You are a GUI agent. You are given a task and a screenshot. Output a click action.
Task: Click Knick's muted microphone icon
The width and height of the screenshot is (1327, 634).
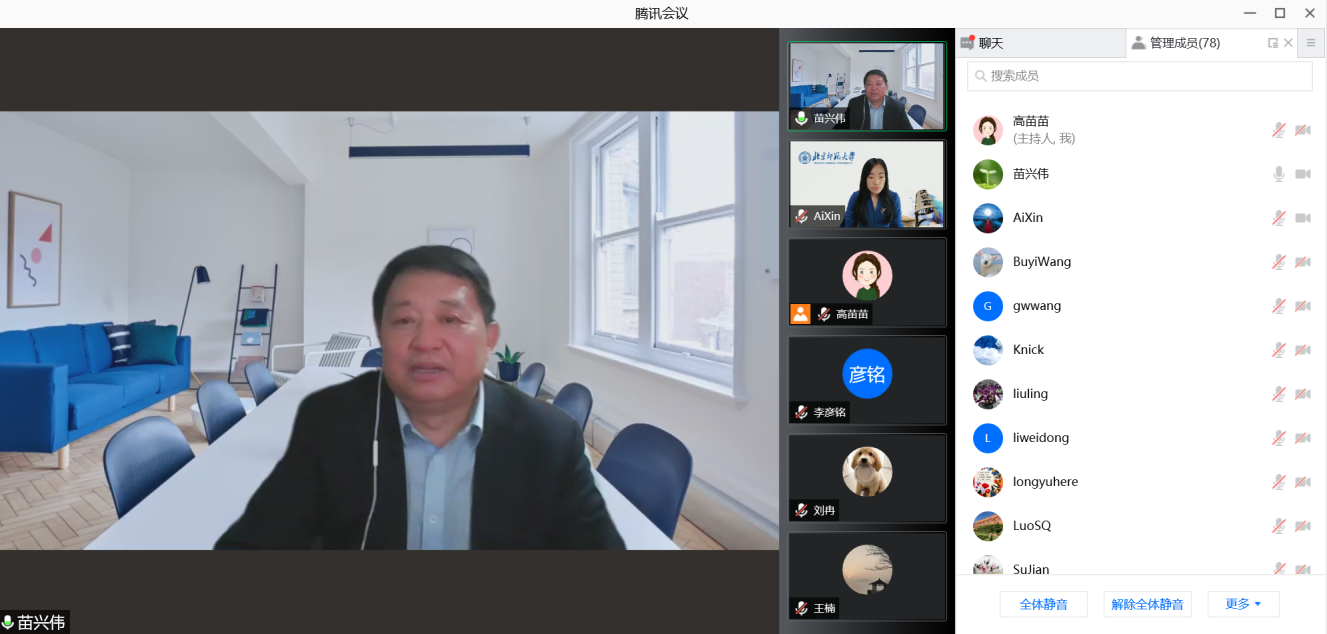tap(1278, 350)
